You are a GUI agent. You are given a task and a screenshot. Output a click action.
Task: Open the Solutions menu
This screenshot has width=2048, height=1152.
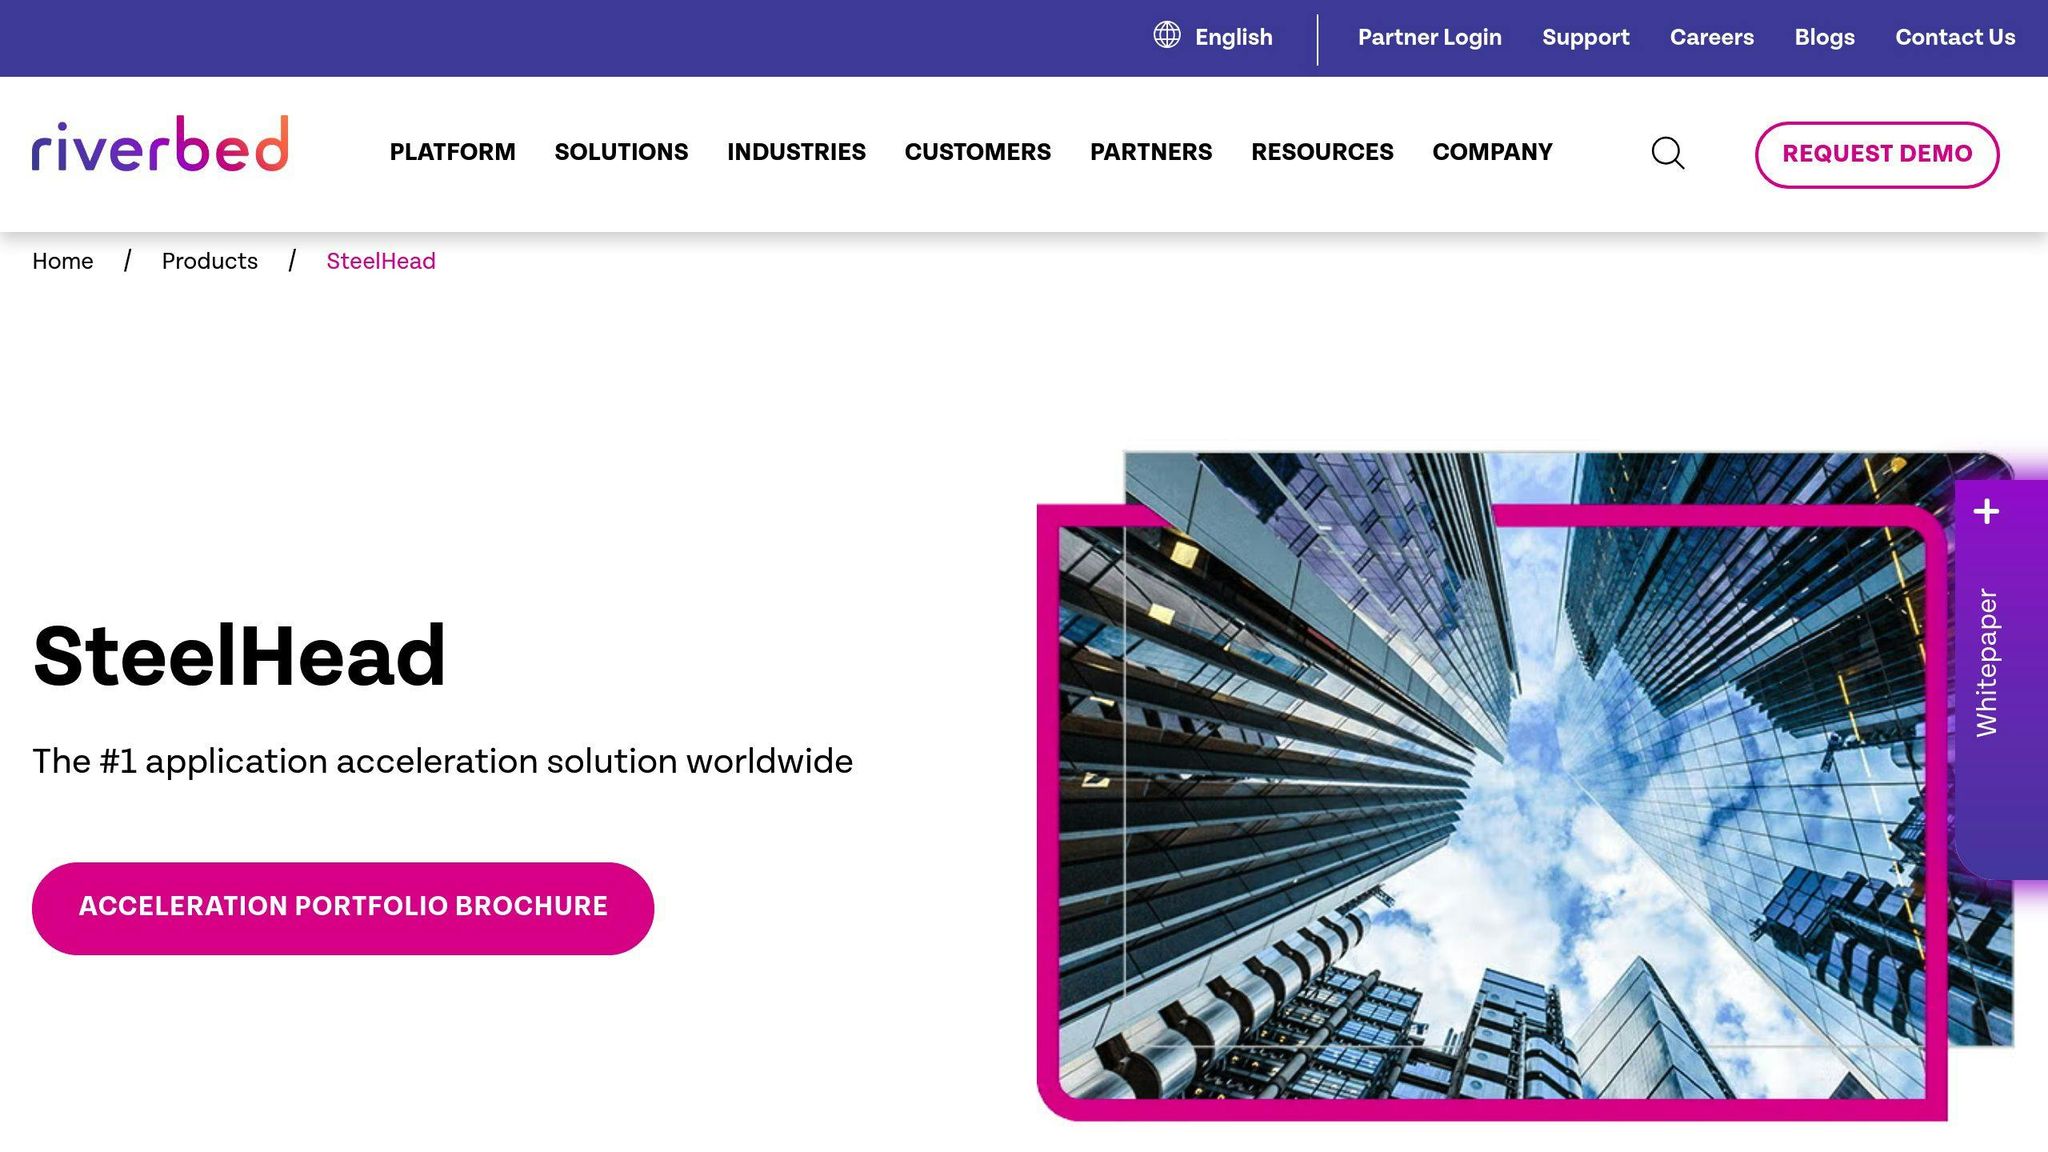click(621, 152)
